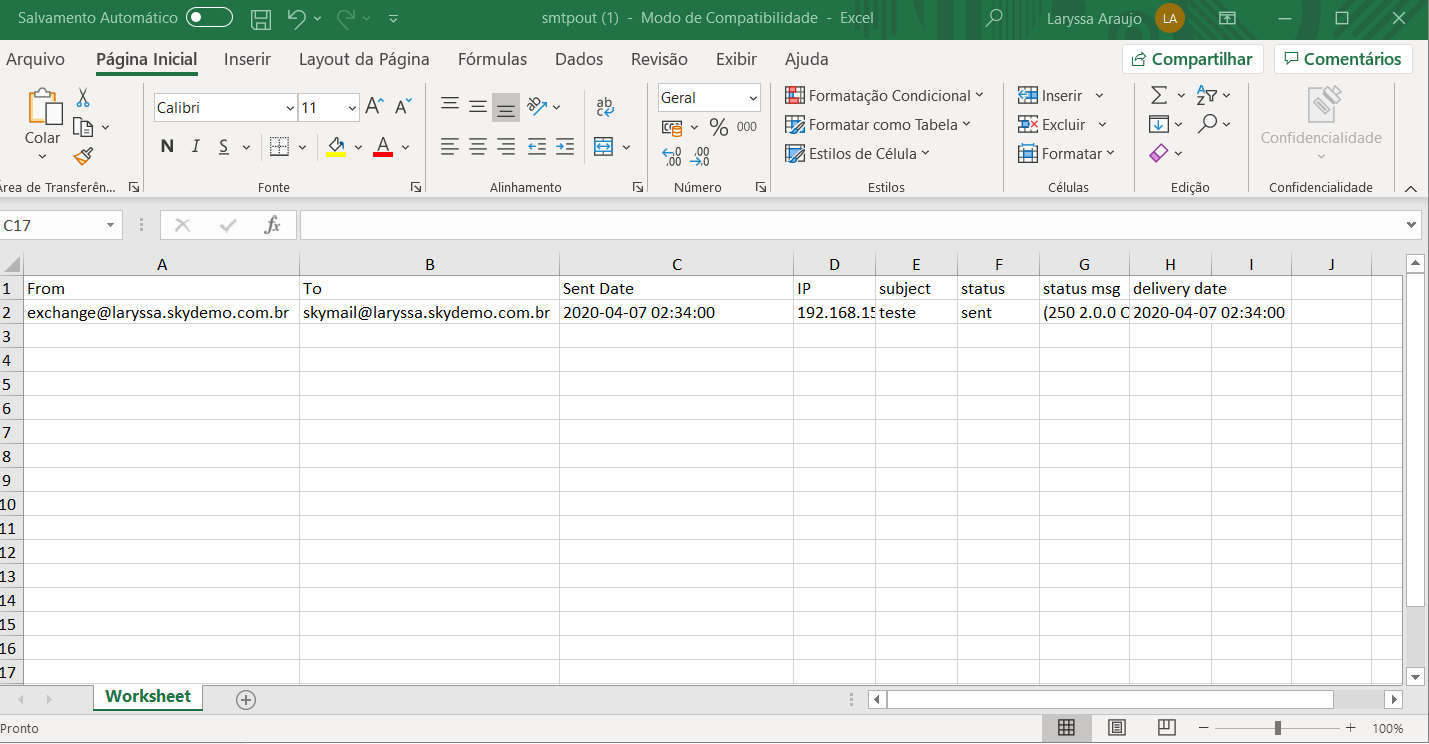Click the percent style icon
Screen dimensions: 1429x744
click(718, 127)
